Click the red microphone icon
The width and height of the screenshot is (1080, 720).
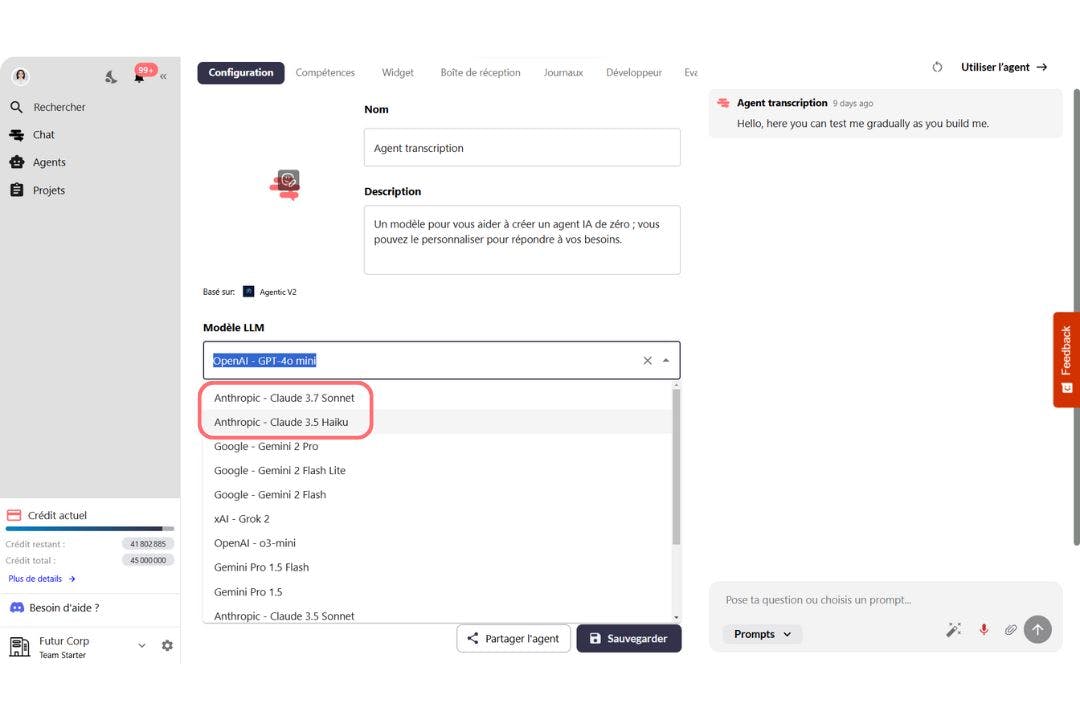pyautogui.click(x=984, y=629)
